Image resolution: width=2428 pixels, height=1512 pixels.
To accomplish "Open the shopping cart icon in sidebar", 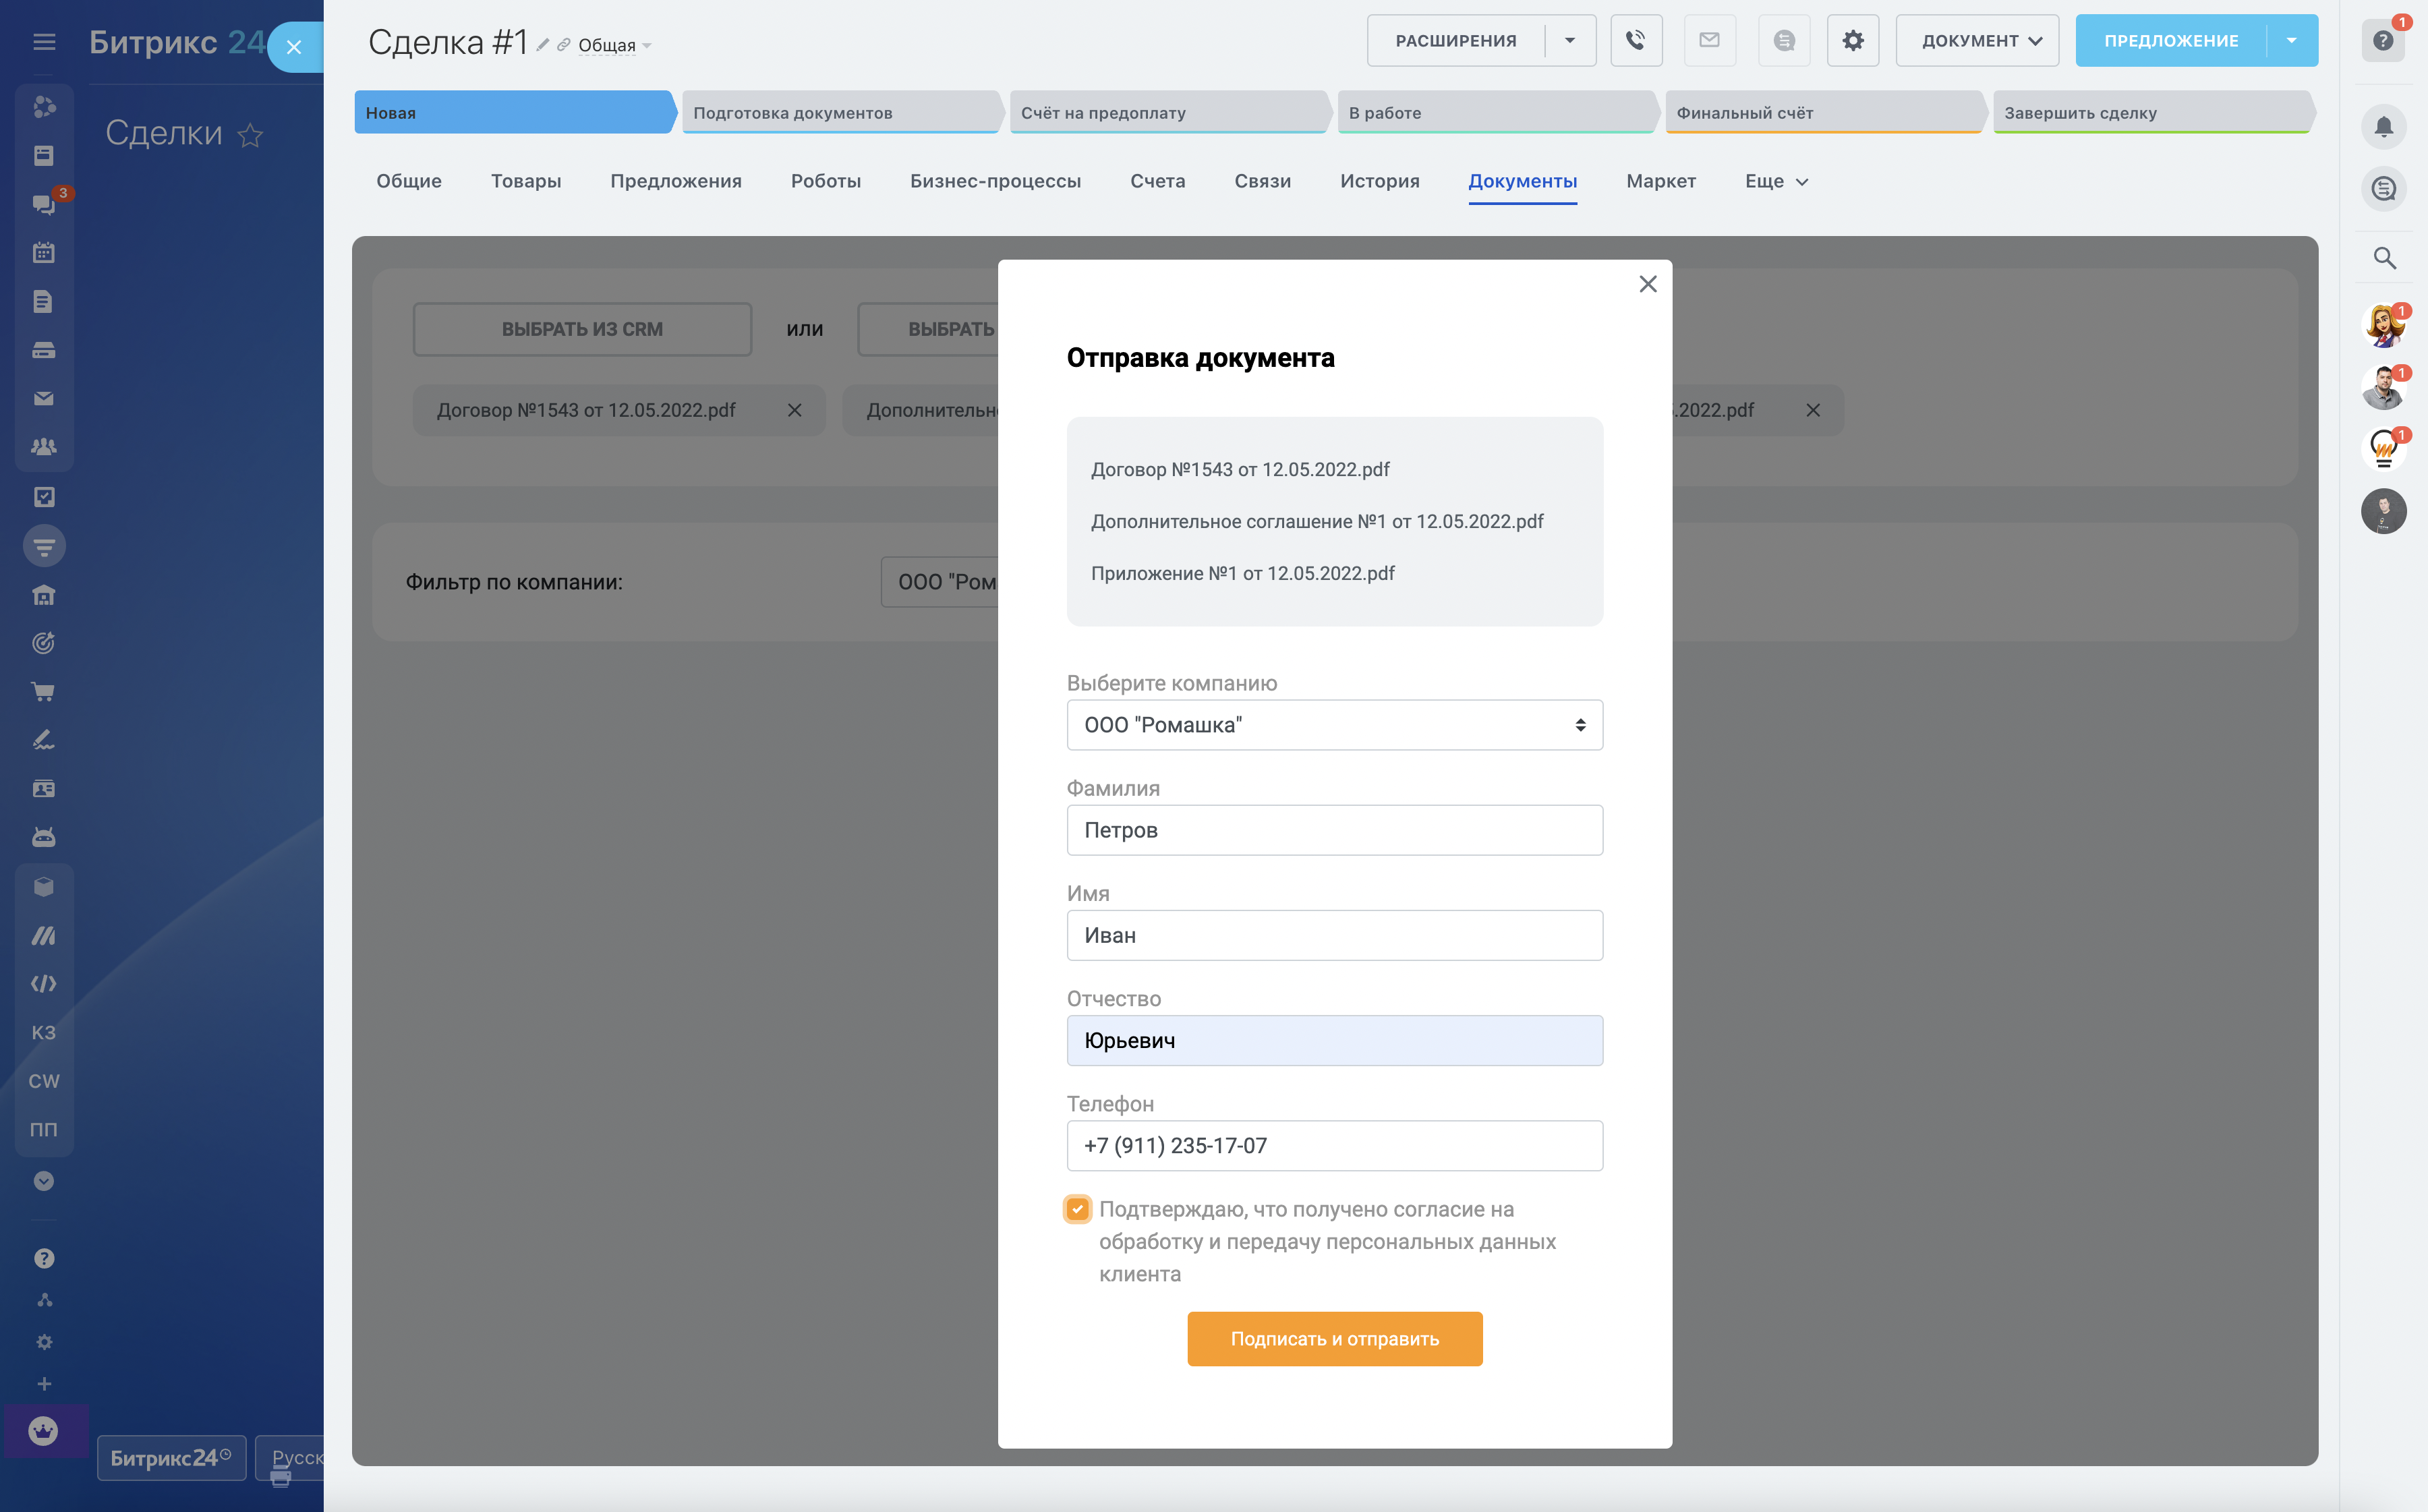I will (x=43, y=692).
